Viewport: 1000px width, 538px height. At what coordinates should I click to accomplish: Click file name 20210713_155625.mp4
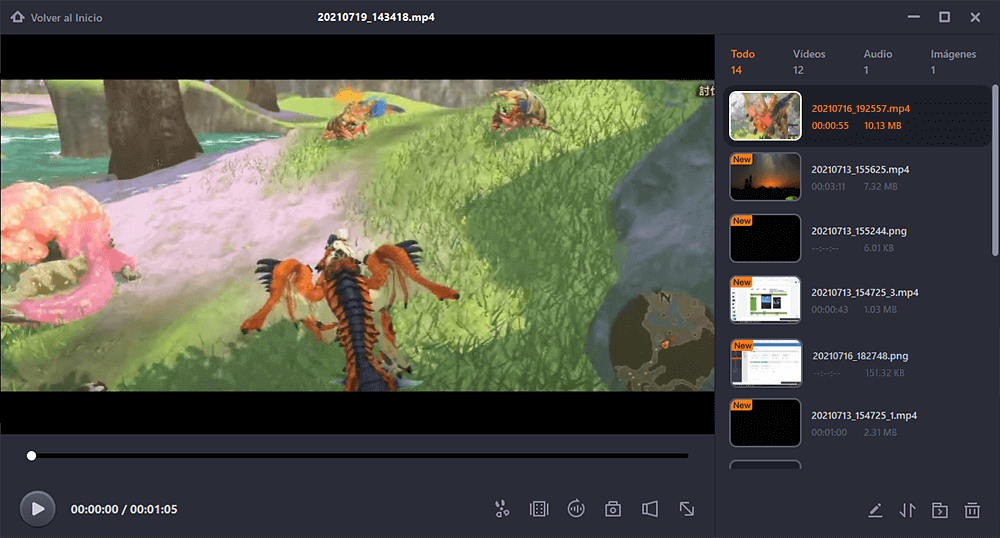[x=860, y=170]
